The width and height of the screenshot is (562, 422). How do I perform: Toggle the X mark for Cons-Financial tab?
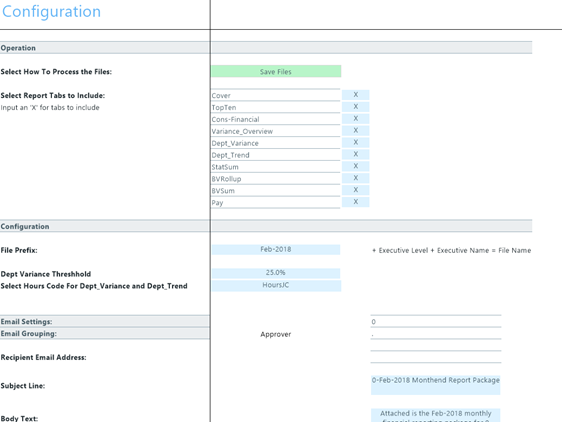356,118
